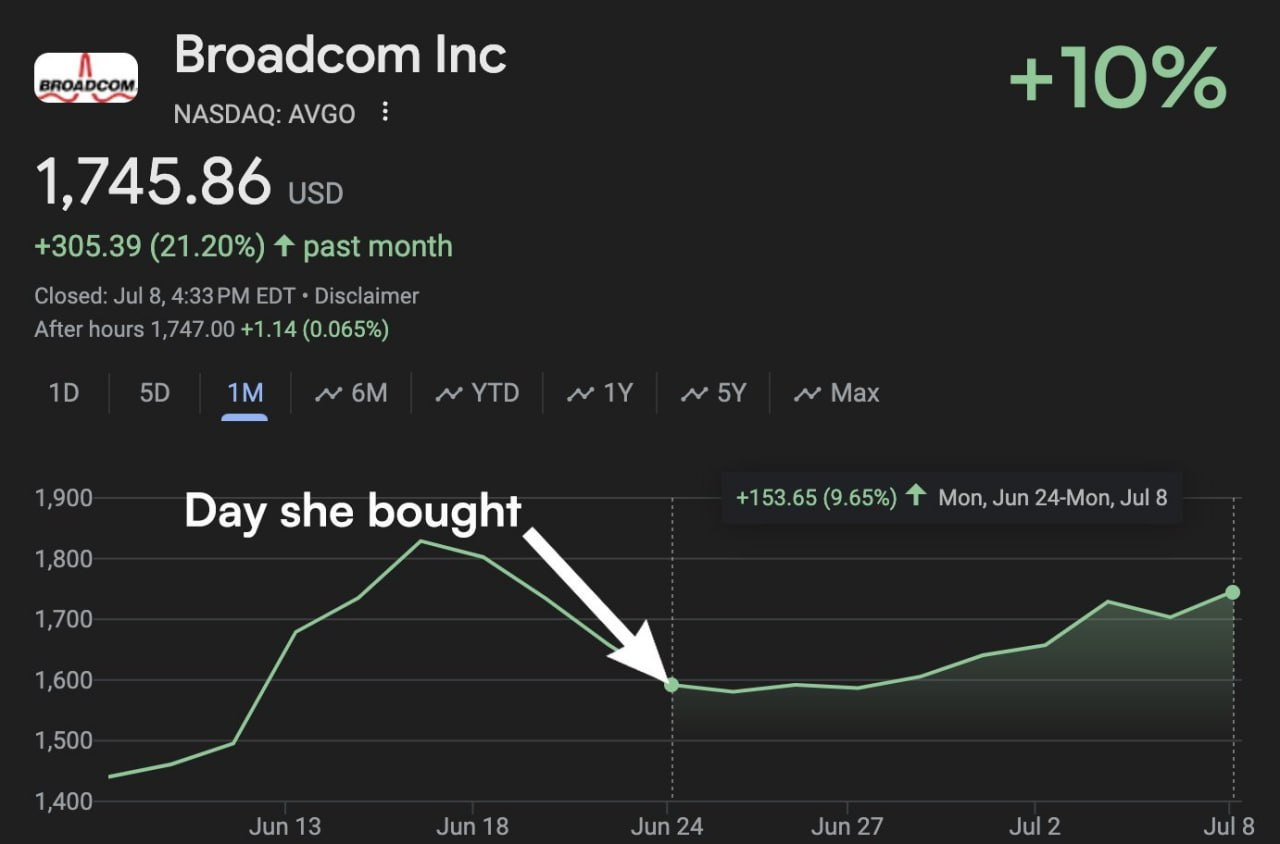Switch to the 5D range tab
The width and height of the screenshot is (1280, 844).
click(x=155, y=393)
